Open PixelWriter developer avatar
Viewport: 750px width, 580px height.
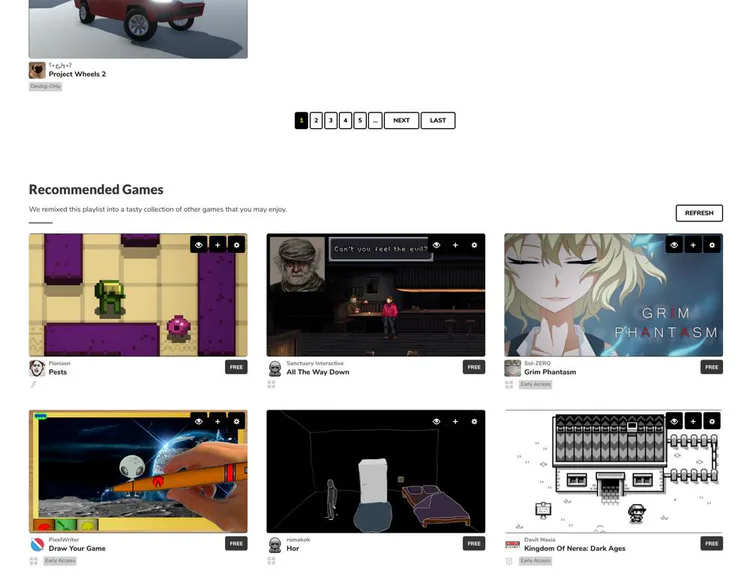[x=37, y=545]
